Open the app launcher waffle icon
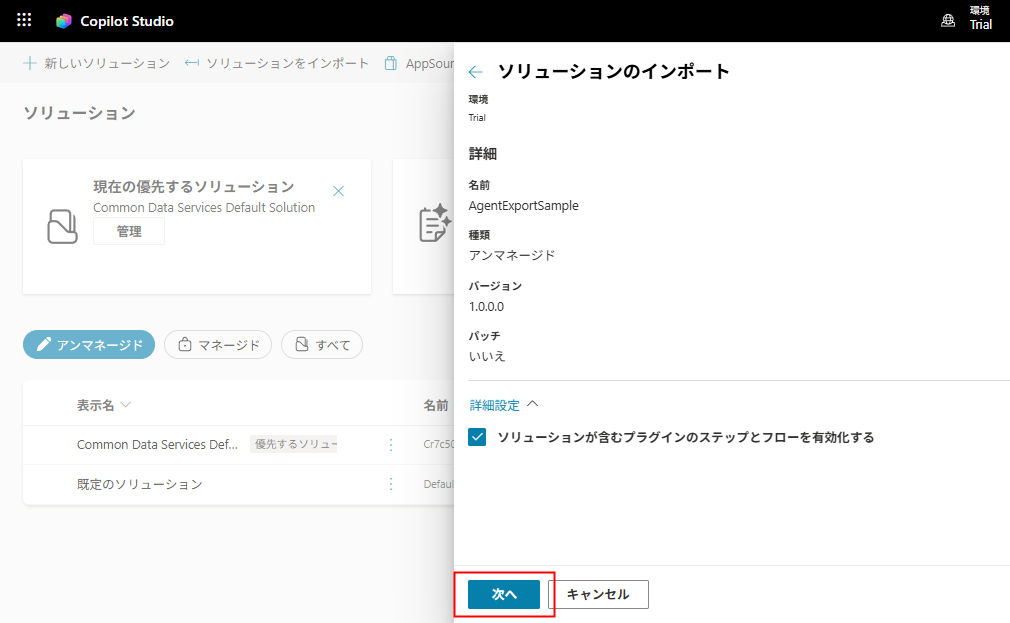 [x=24, y=20]
